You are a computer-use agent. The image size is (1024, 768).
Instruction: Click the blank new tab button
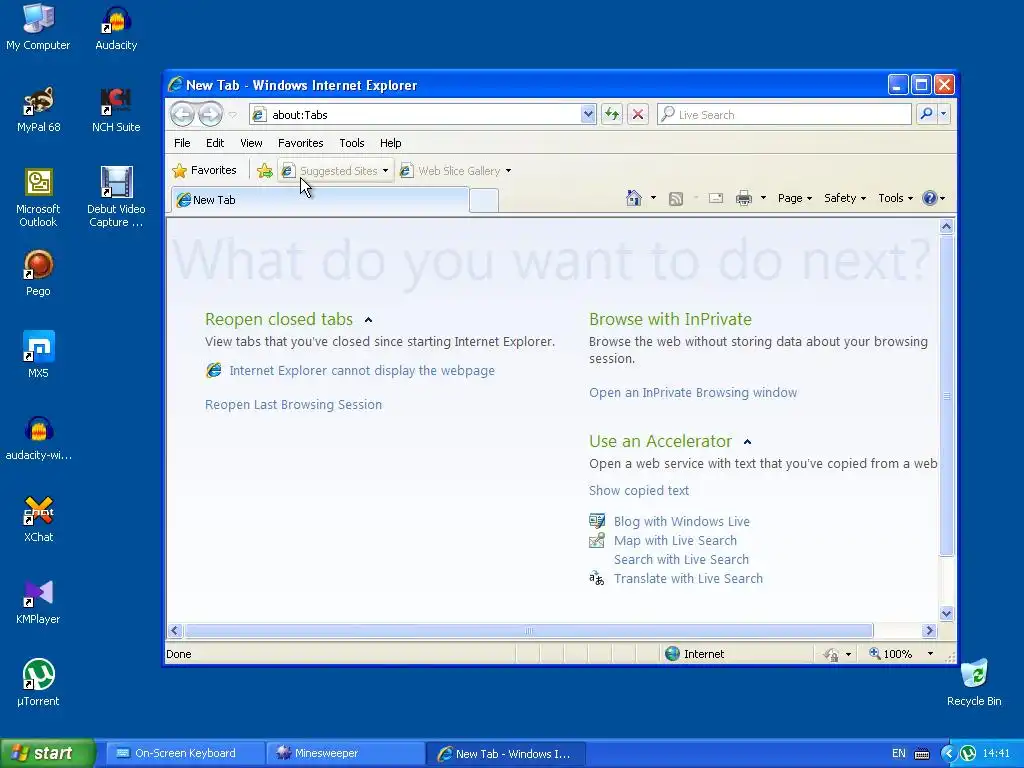pyautogui.click(x=484, y=200)
